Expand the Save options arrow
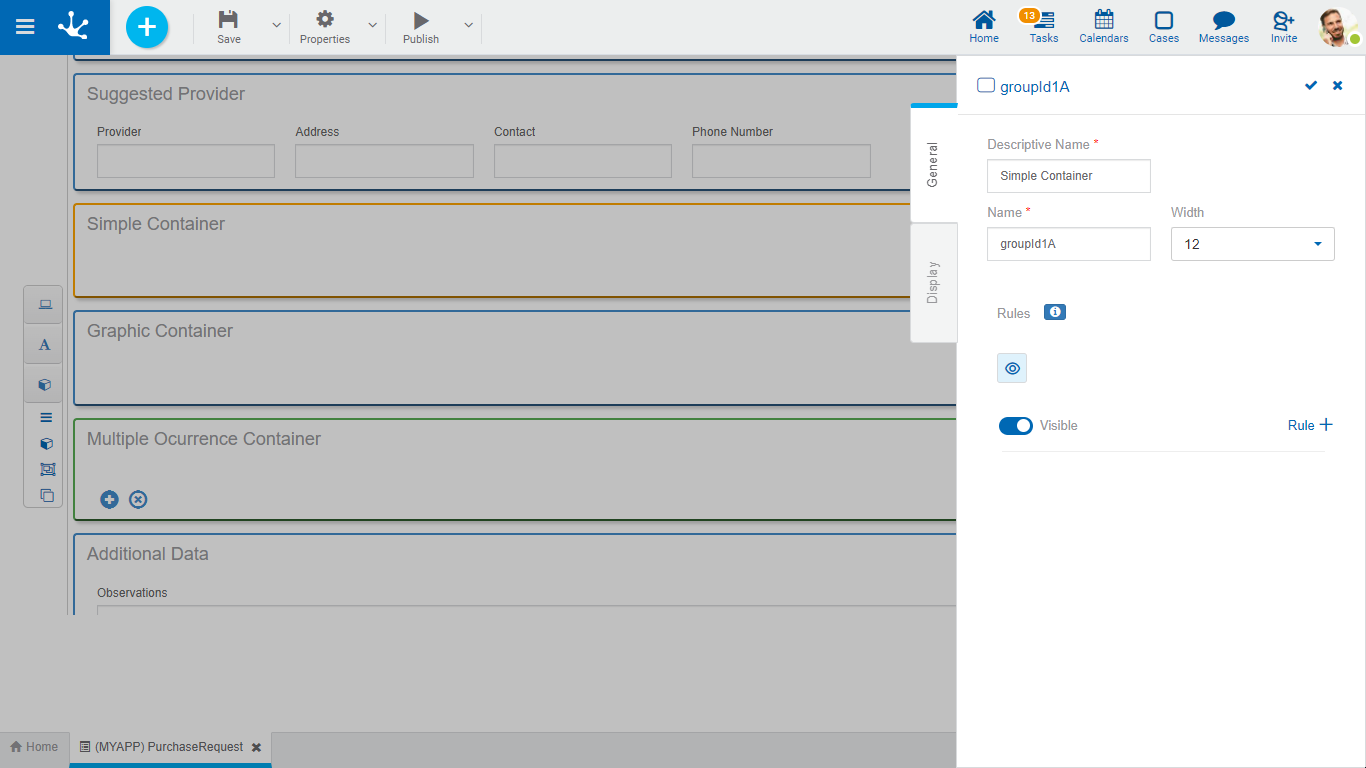The height and width of the screenshot is (768, 1366). pyautogui.click(x=277, y=25)
